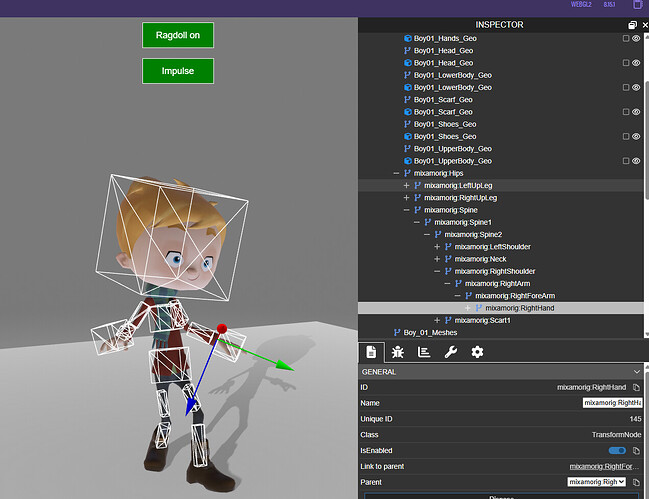Collapse the mixamorig:Spine1 node
This screenshot has width=649, height=499.
(x=417, y=222)
